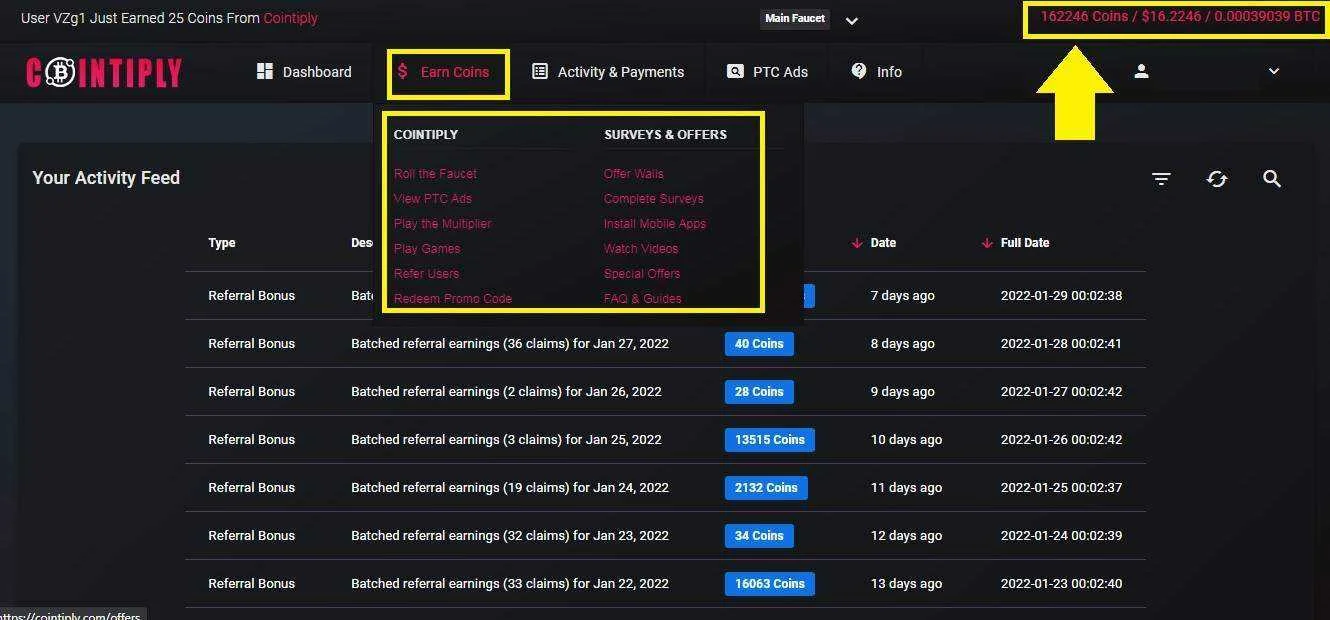This screenshot has width=1330, height=620.
Task: Click the Your Activity Feed heading
Action: (x=106, y=178)
